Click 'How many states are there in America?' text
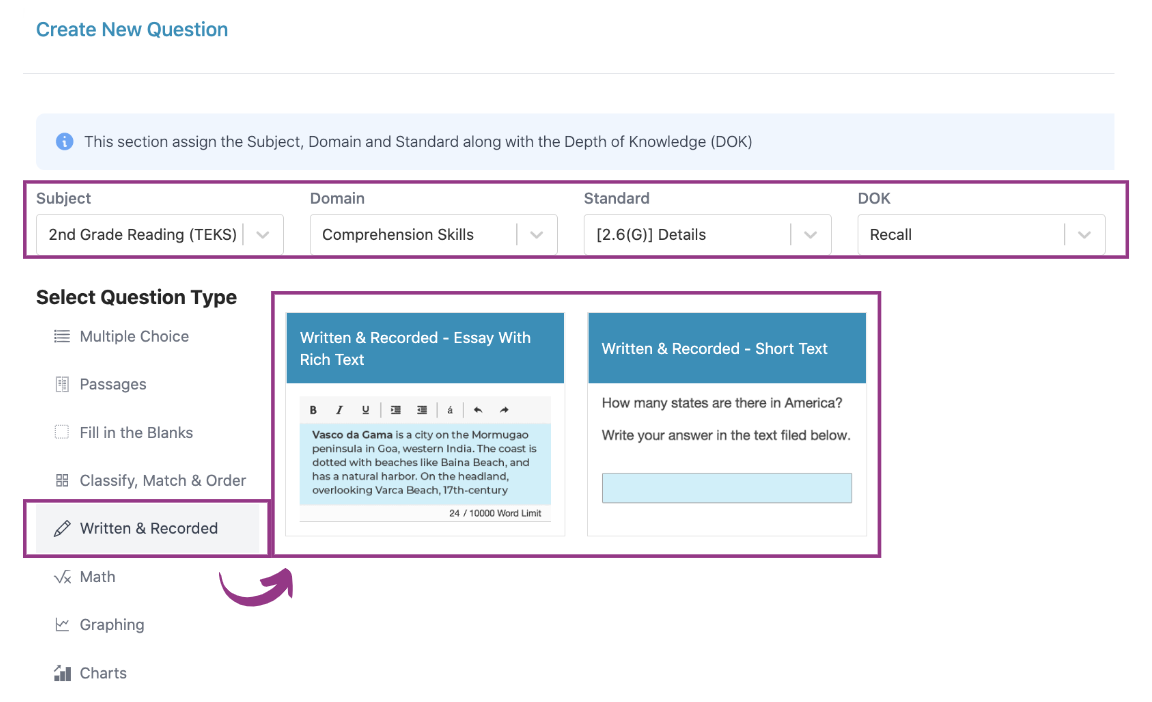The image size is (1152, 702). [721, 402]
